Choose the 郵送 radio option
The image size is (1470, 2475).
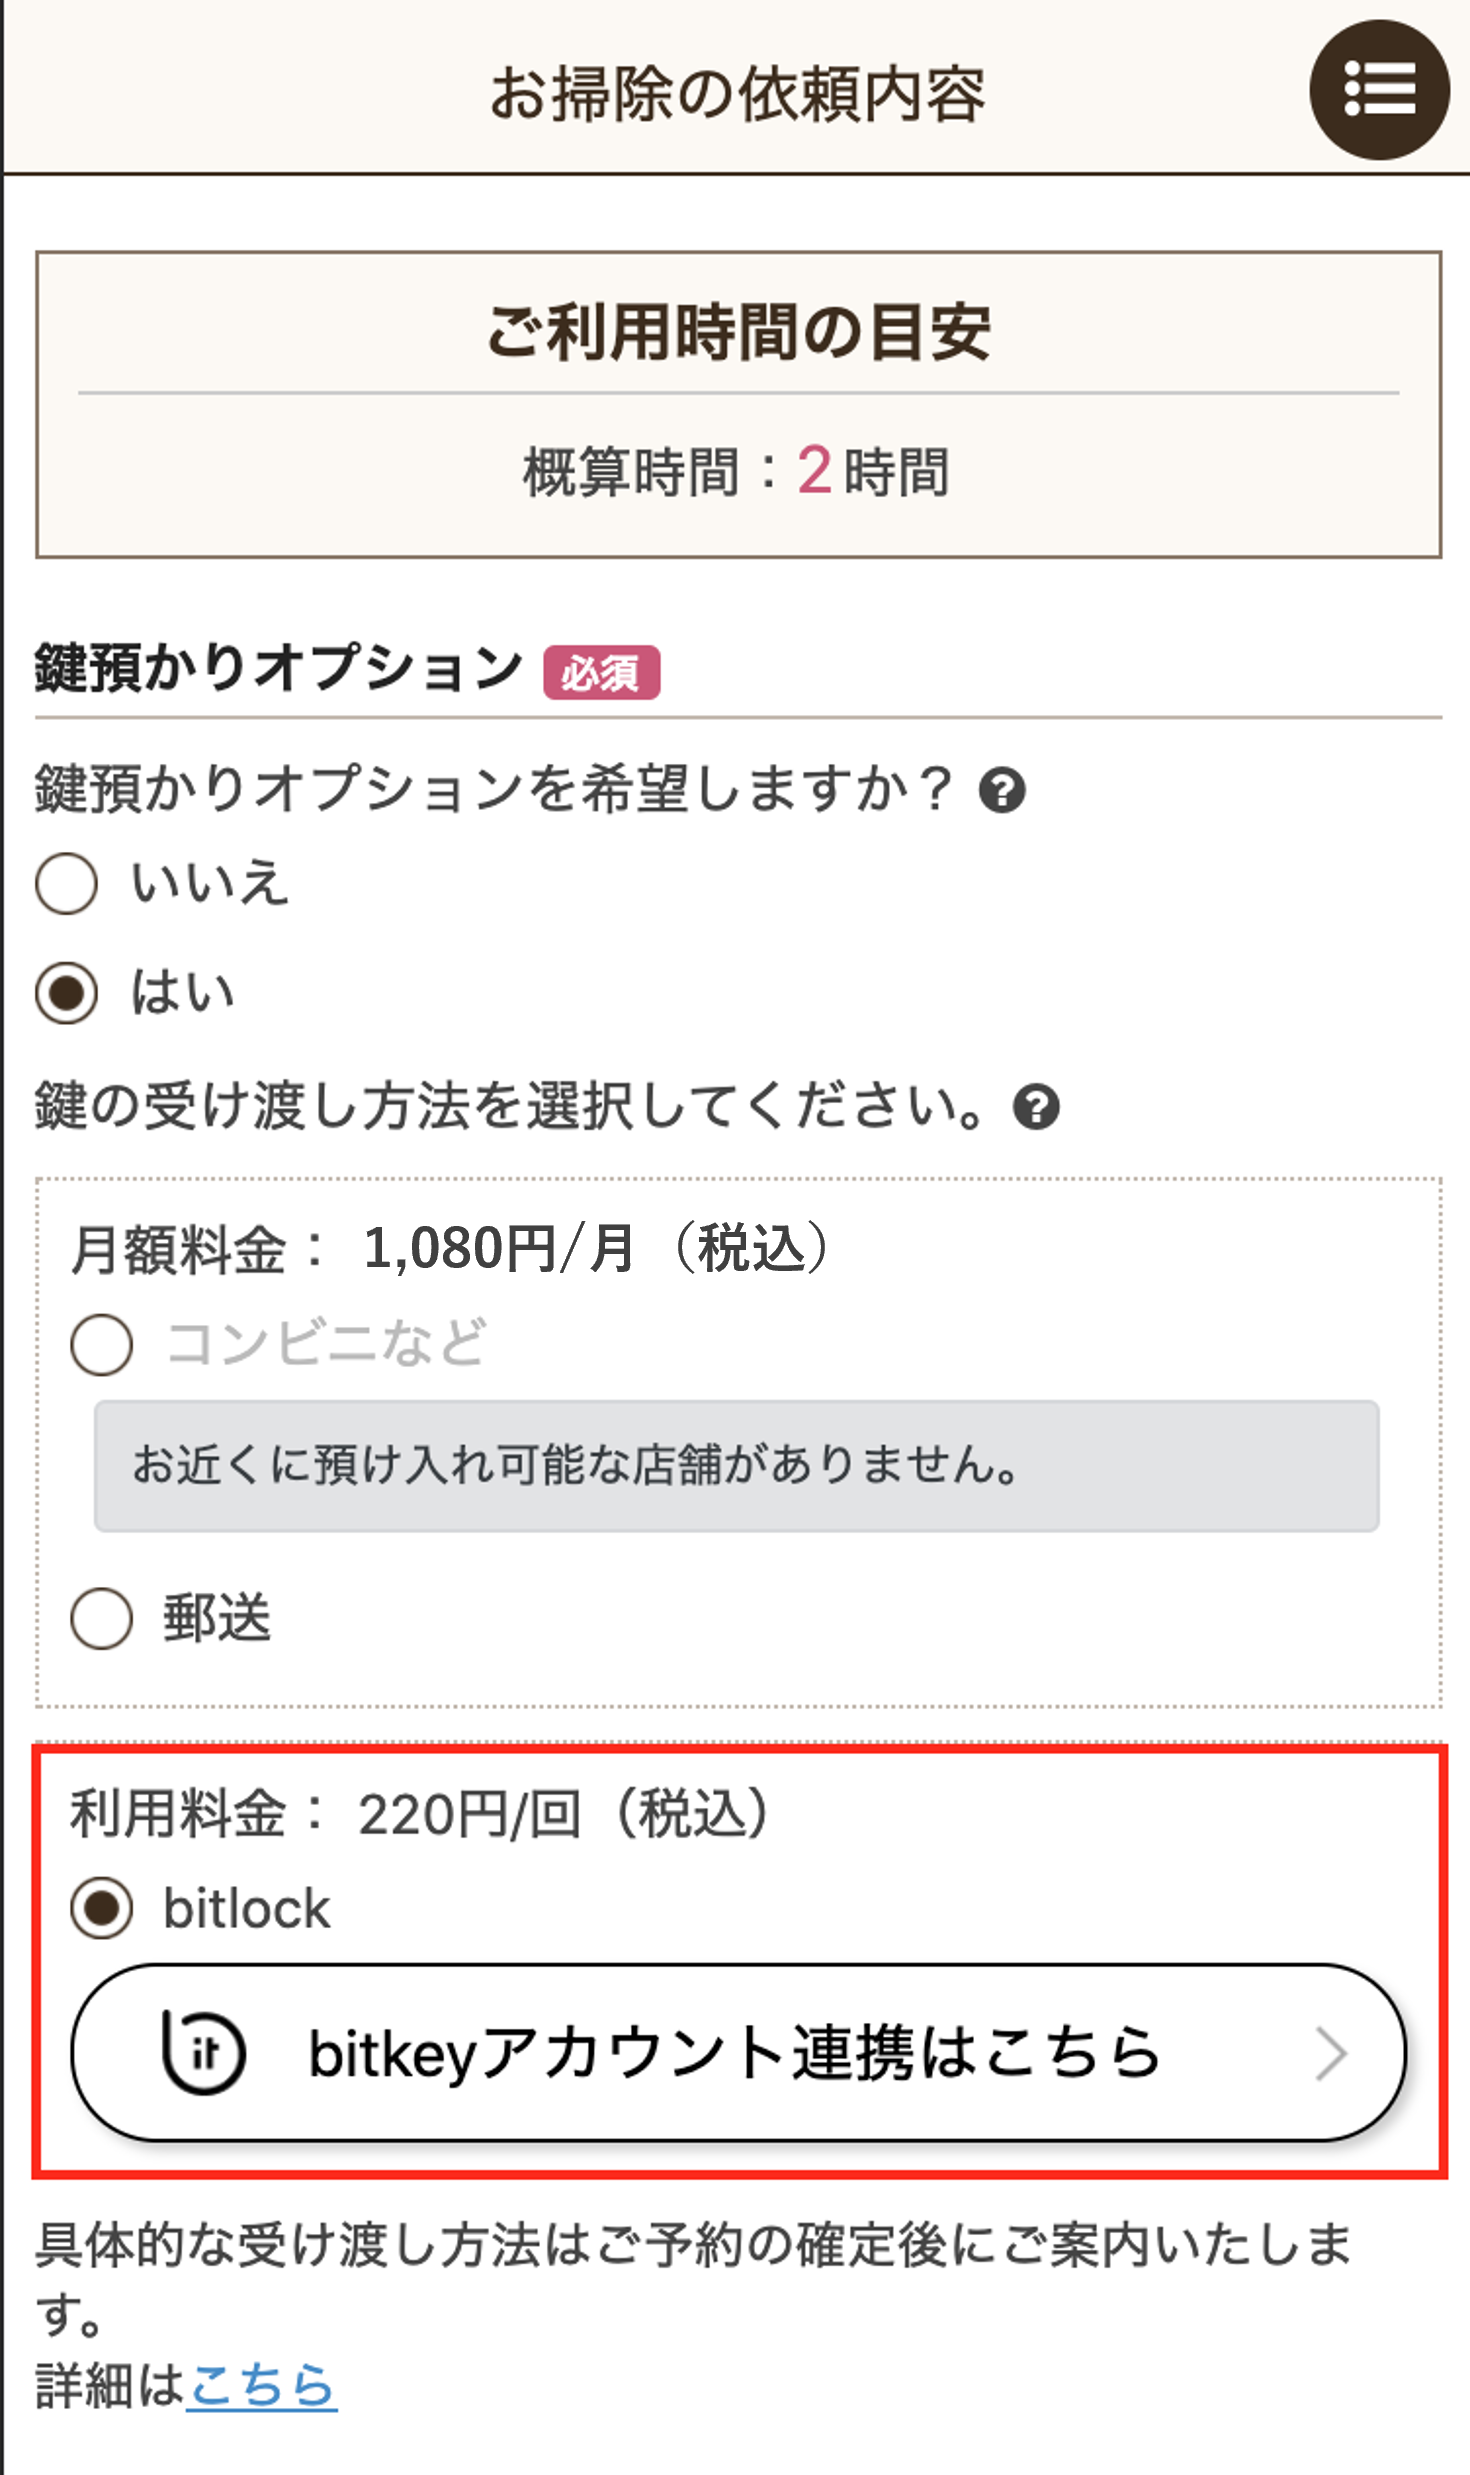click(102, 1618)
